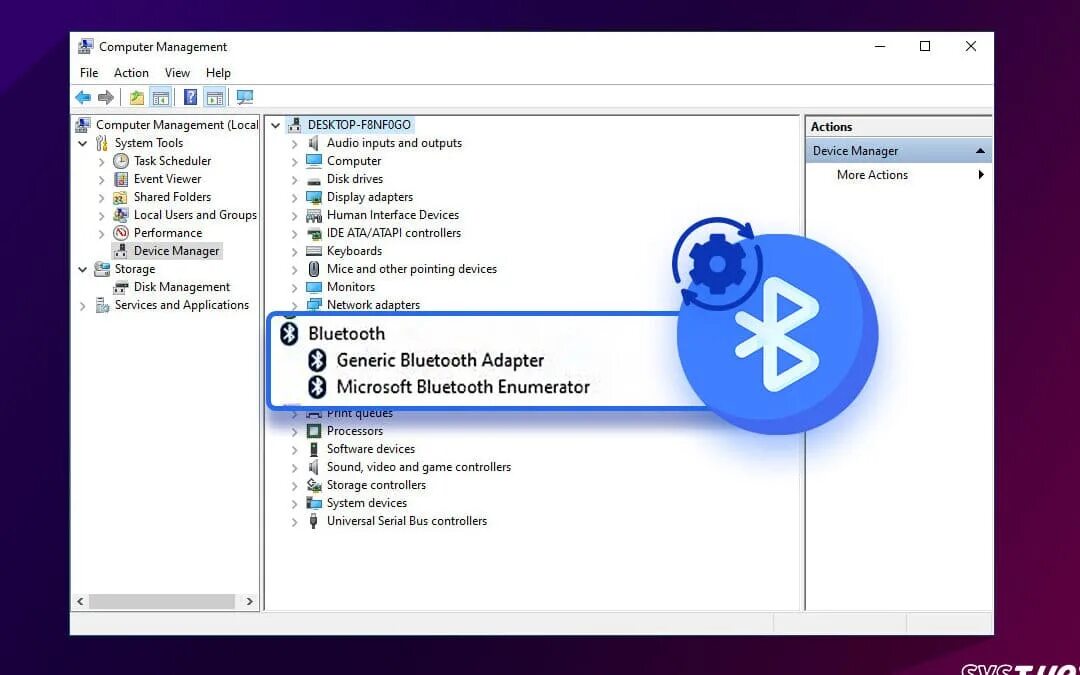
Task: Click the Audio inputs and outputs speaker icon
Action: click(313, 143)
